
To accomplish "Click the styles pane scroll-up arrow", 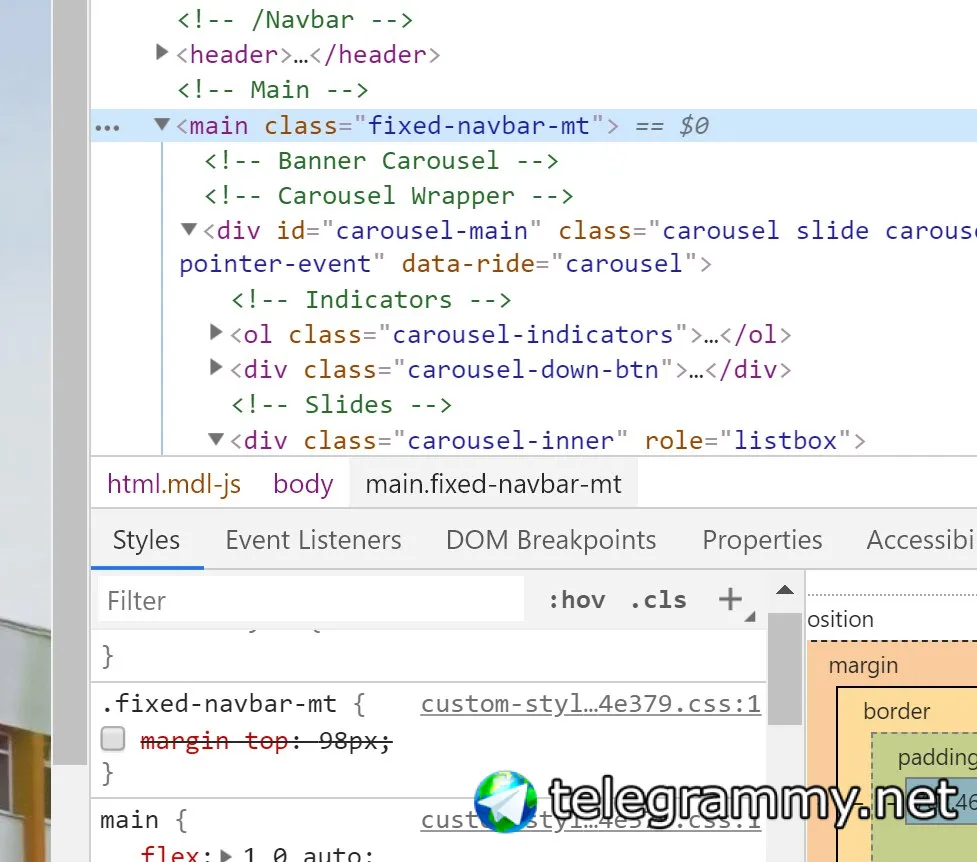I will tap(785, 590).
